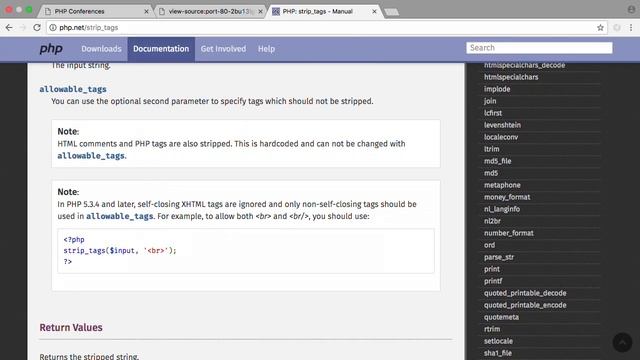Open the levenshtein sidebar link
The height and width of the screenshot is (360, 640).
[x=502, y=125]
